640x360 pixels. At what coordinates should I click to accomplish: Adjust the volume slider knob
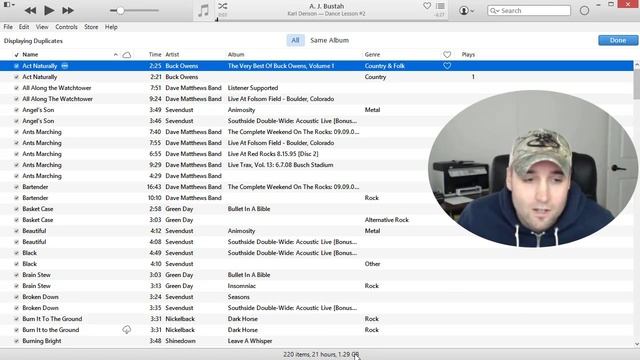(120, 11)
